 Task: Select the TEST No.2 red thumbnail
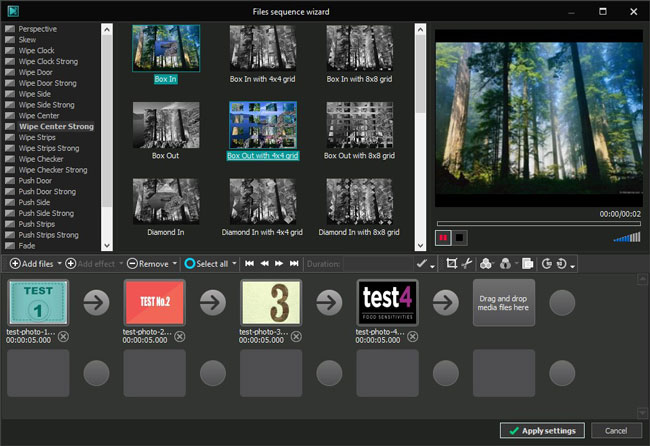click(155, 302)
